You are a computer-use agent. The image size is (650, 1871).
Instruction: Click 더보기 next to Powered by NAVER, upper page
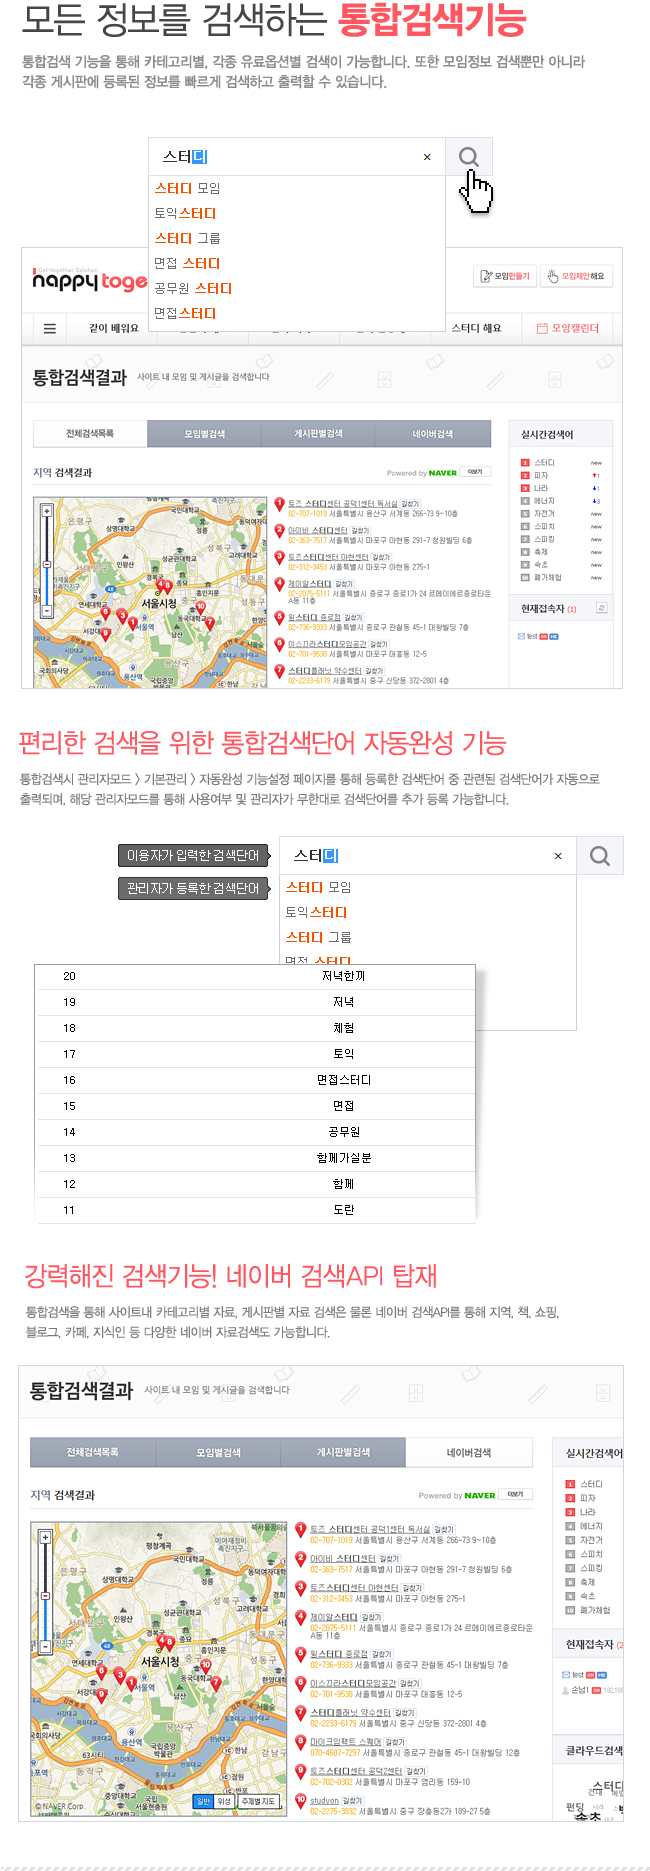pos(476,472)
